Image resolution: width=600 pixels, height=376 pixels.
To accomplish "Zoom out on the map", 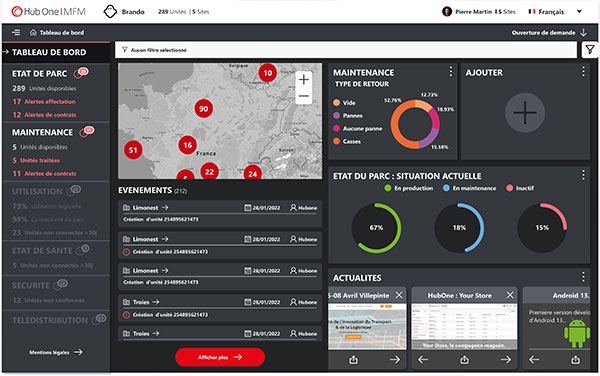I will click(x=304, y=96).
